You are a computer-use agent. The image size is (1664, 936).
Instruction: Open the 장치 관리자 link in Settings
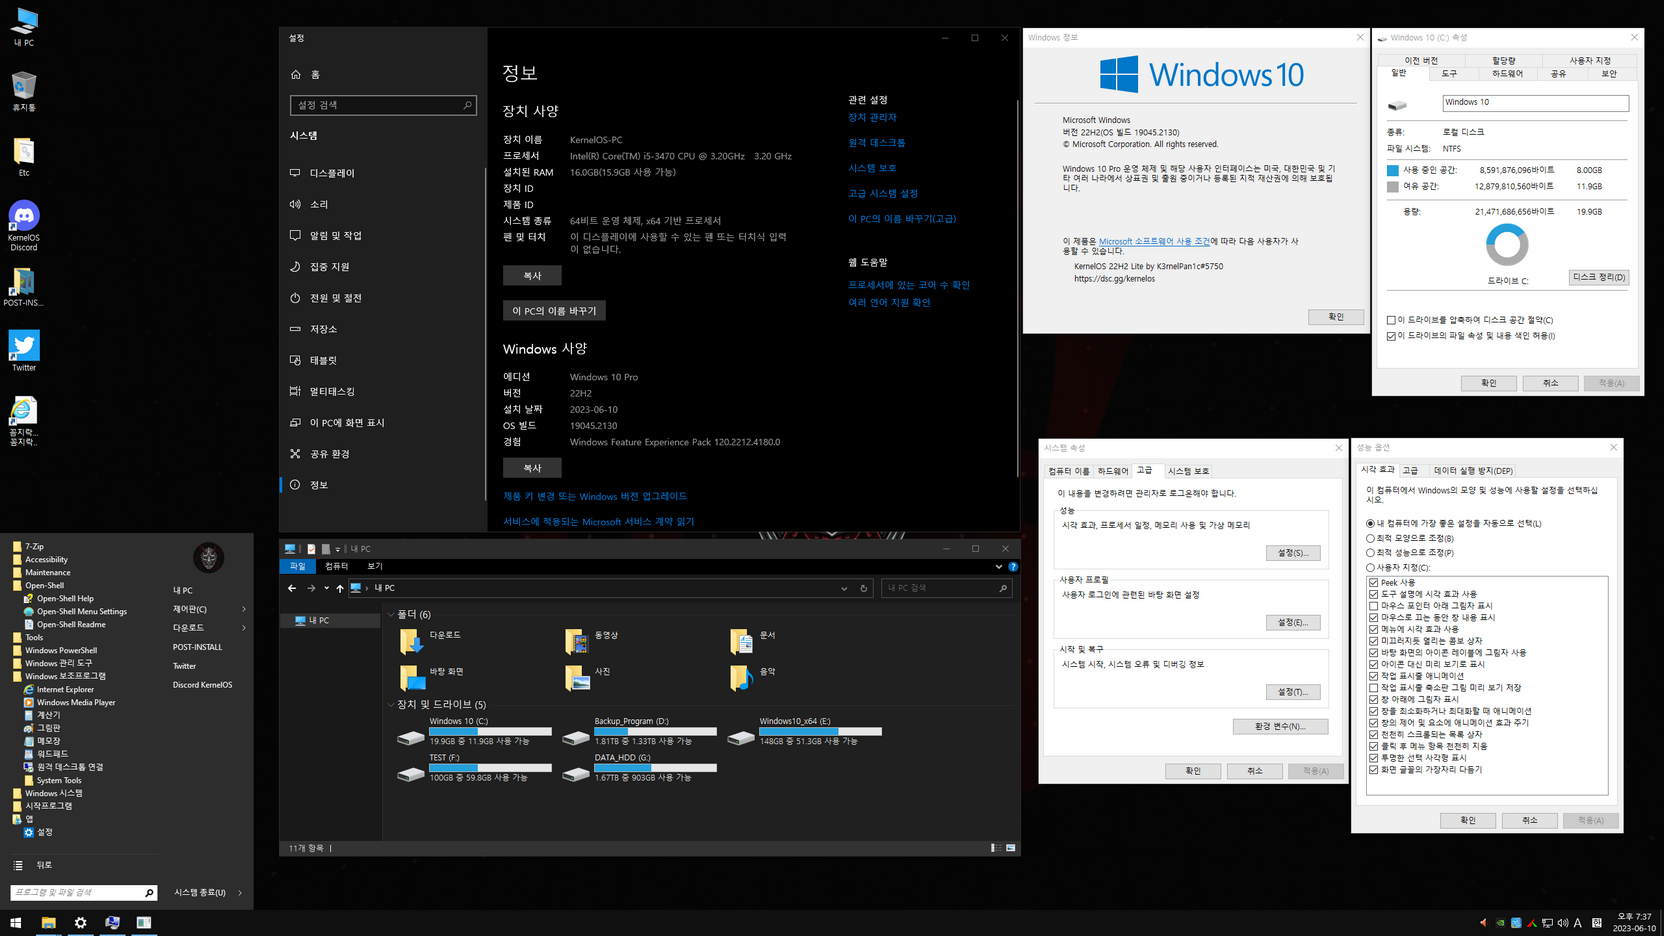872,117
